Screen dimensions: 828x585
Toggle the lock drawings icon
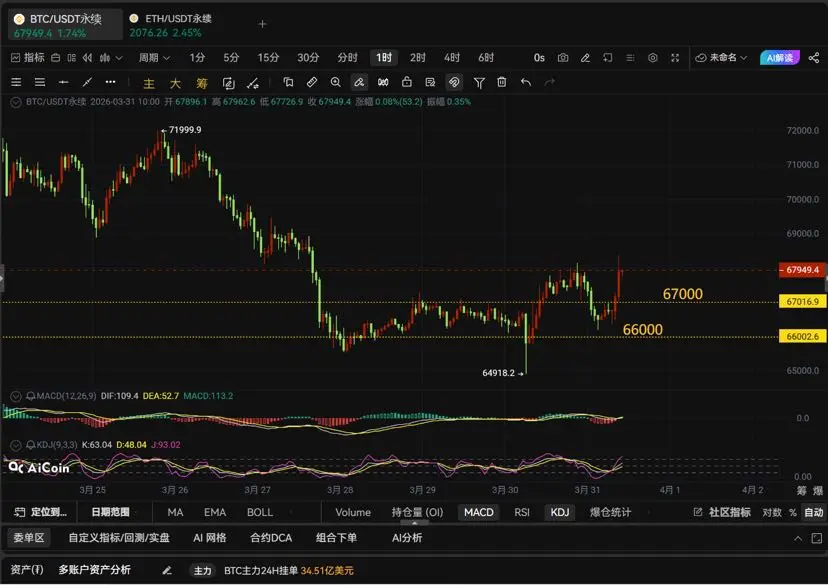[407, 82]
